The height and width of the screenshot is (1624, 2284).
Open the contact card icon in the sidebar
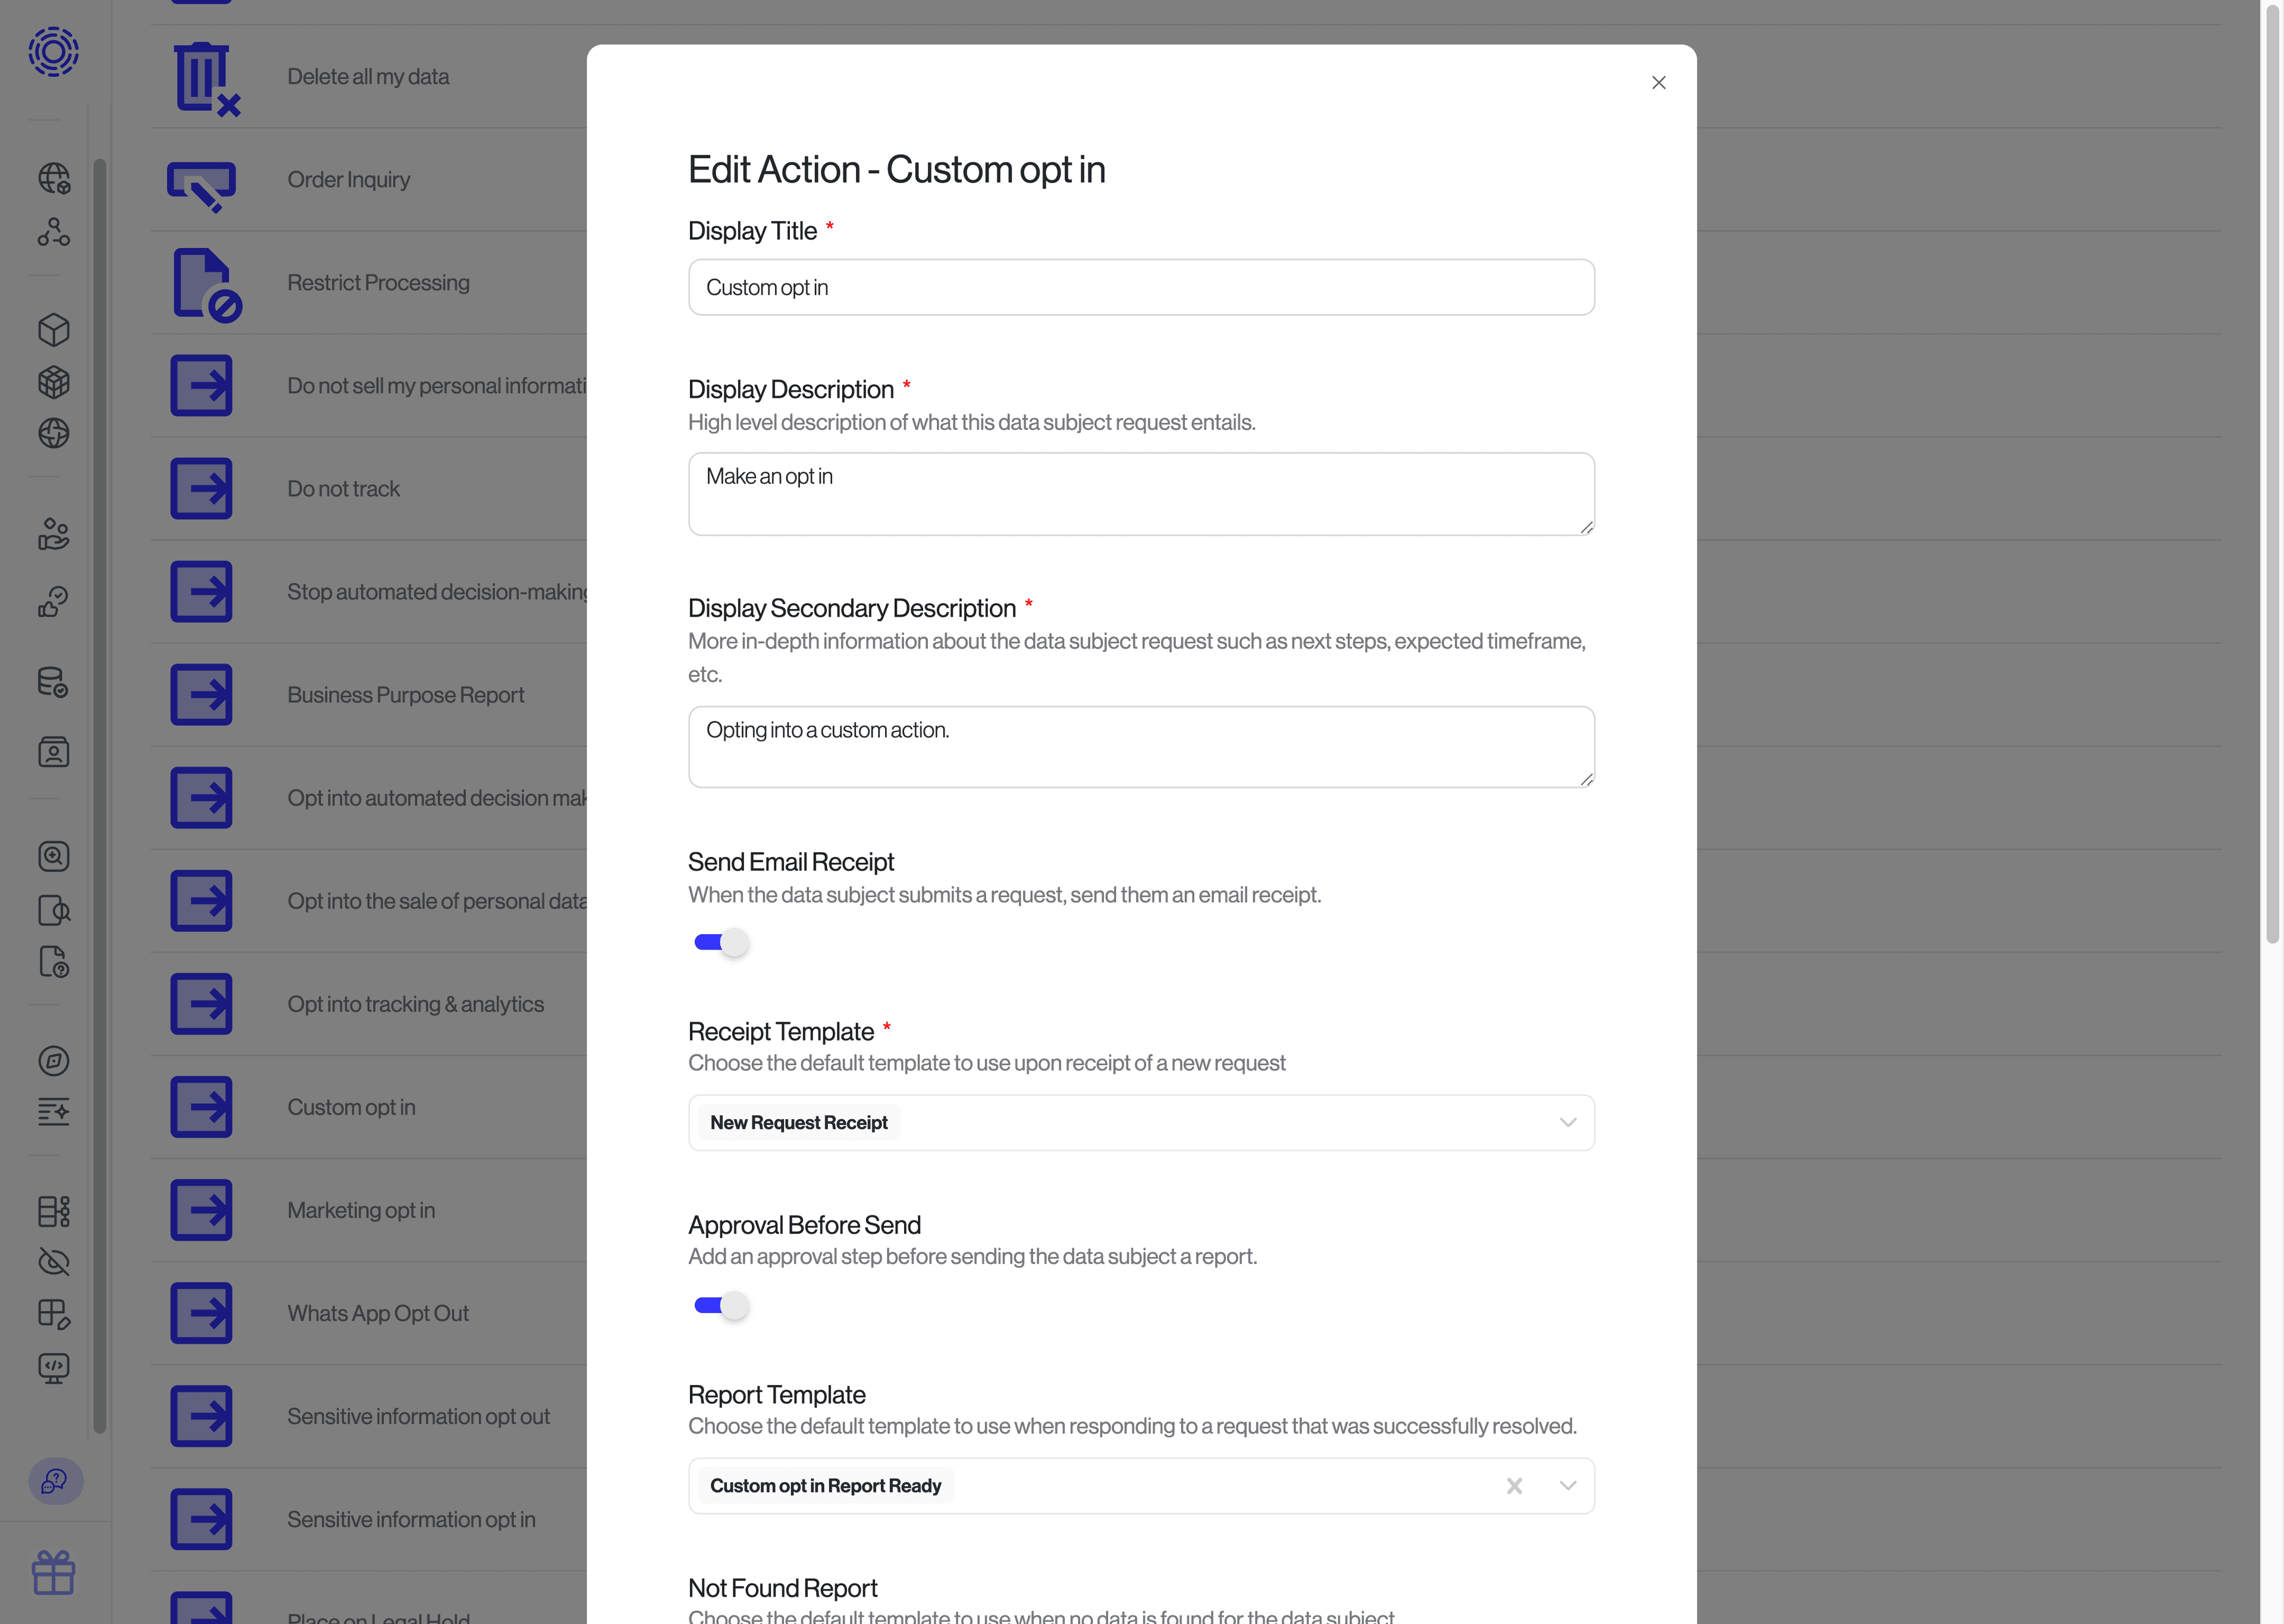53,752
